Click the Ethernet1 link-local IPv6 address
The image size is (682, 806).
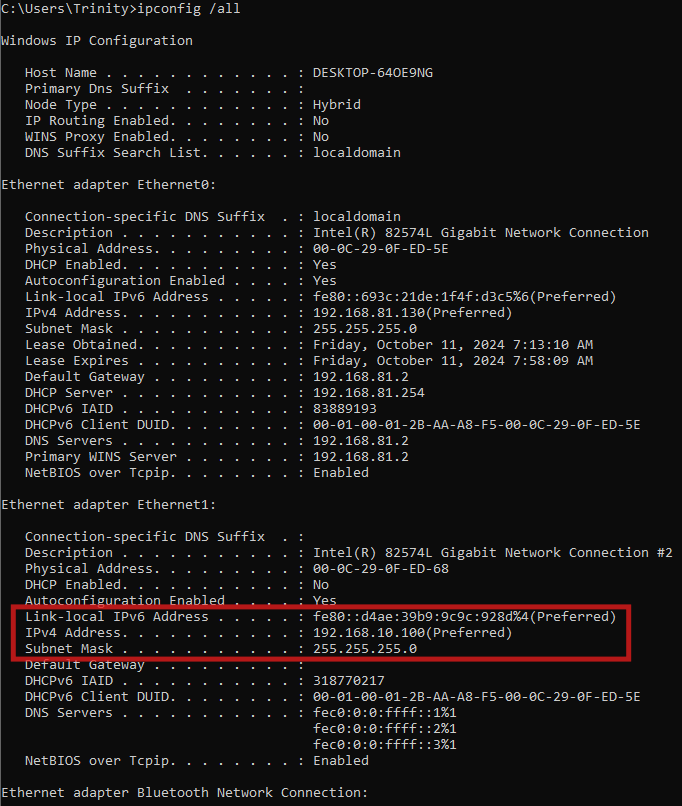point(464,617)
